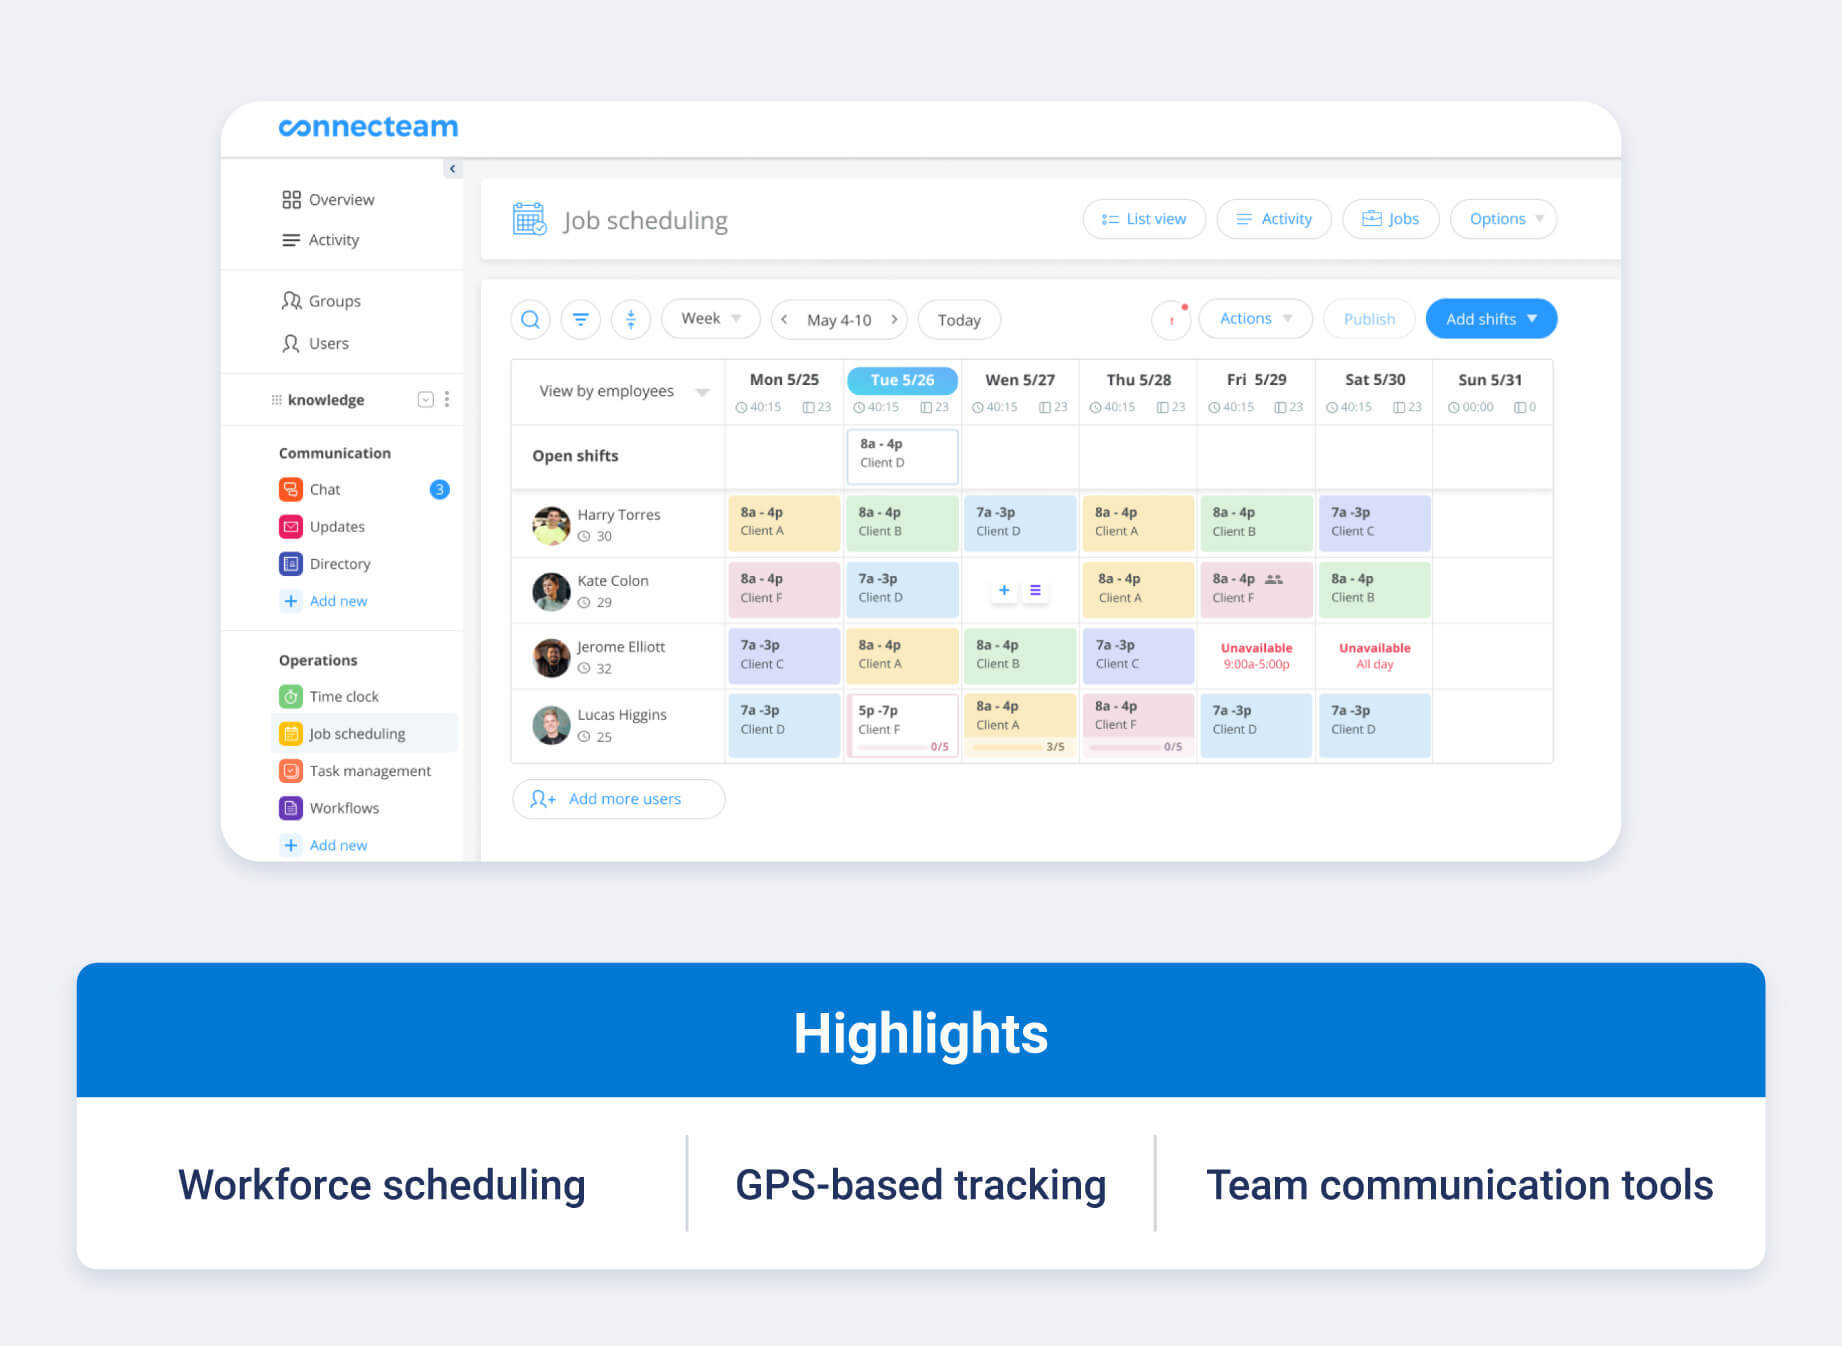Click Jerome Elliott's Saturday Unavailable All day

click(1374, 656)
